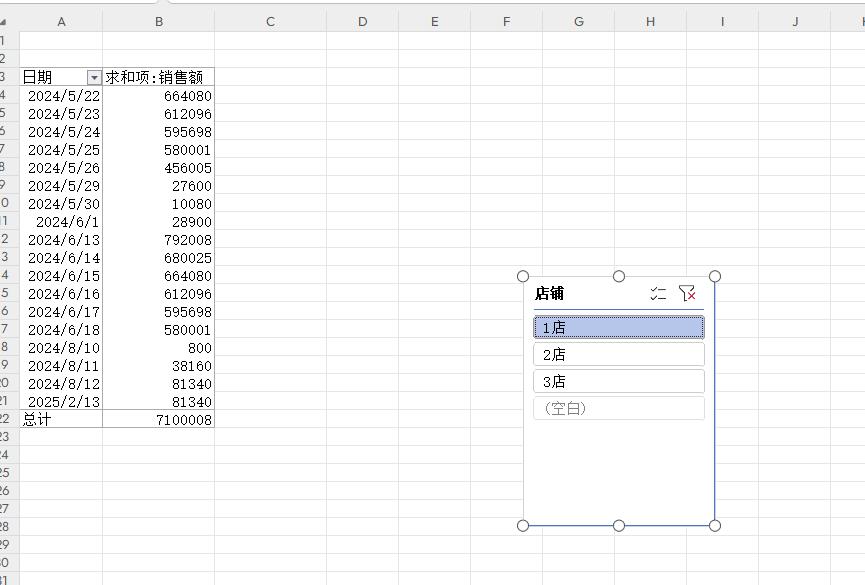The height and width of the screenshot is (585, 865).
Task: Select the grand total value 7100008
Action: pos(159,419)
